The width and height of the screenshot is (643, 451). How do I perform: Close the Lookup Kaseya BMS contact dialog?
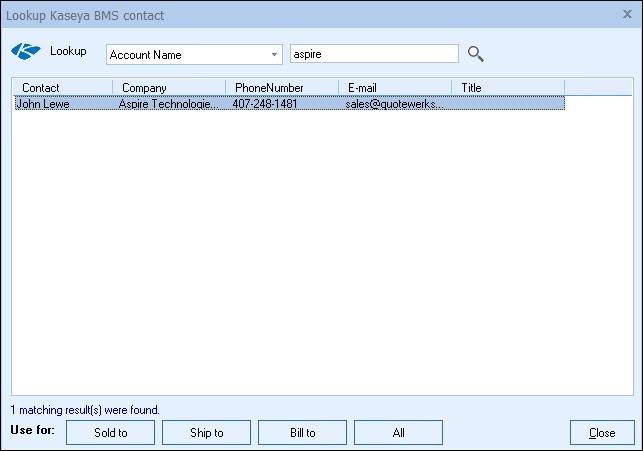pos(627,14)
